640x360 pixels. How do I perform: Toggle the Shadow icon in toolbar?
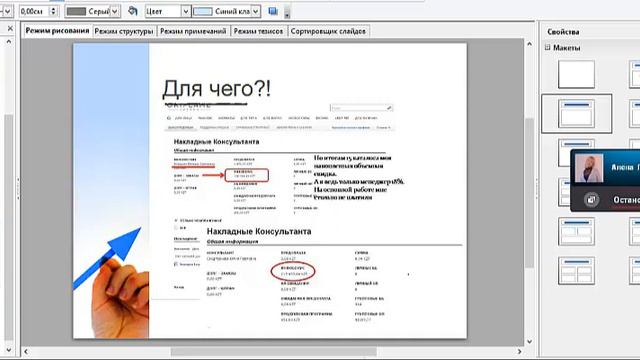[273, 11]
